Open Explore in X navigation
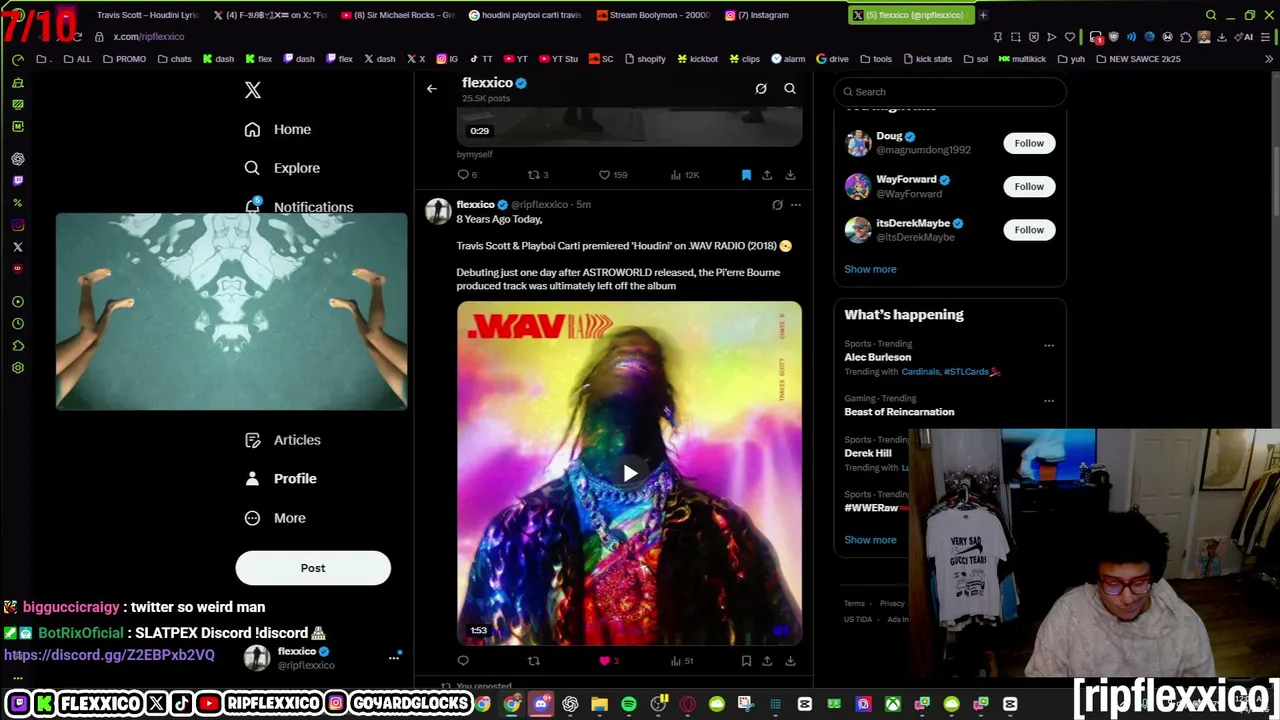 point(283,168)
